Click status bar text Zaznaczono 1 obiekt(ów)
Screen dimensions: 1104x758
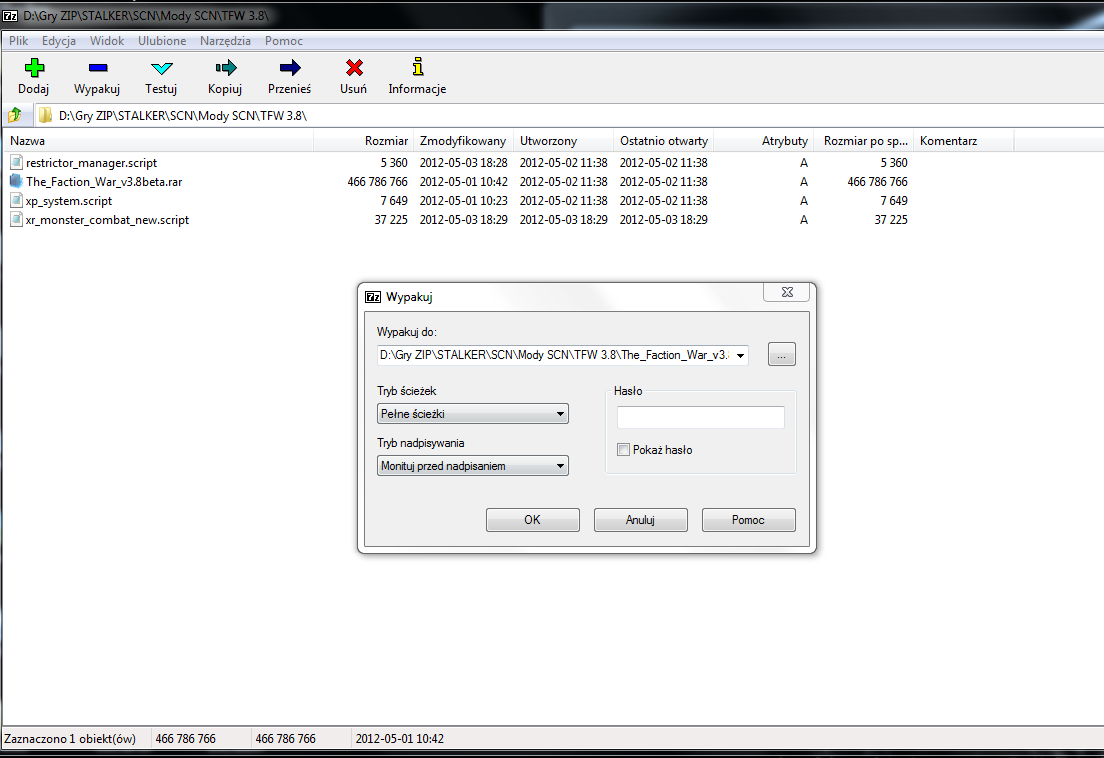point(70,739)
